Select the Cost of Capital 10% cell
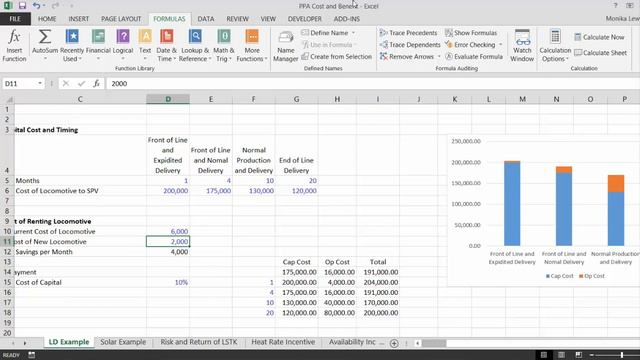640x360 pixels. coord(168,282)
